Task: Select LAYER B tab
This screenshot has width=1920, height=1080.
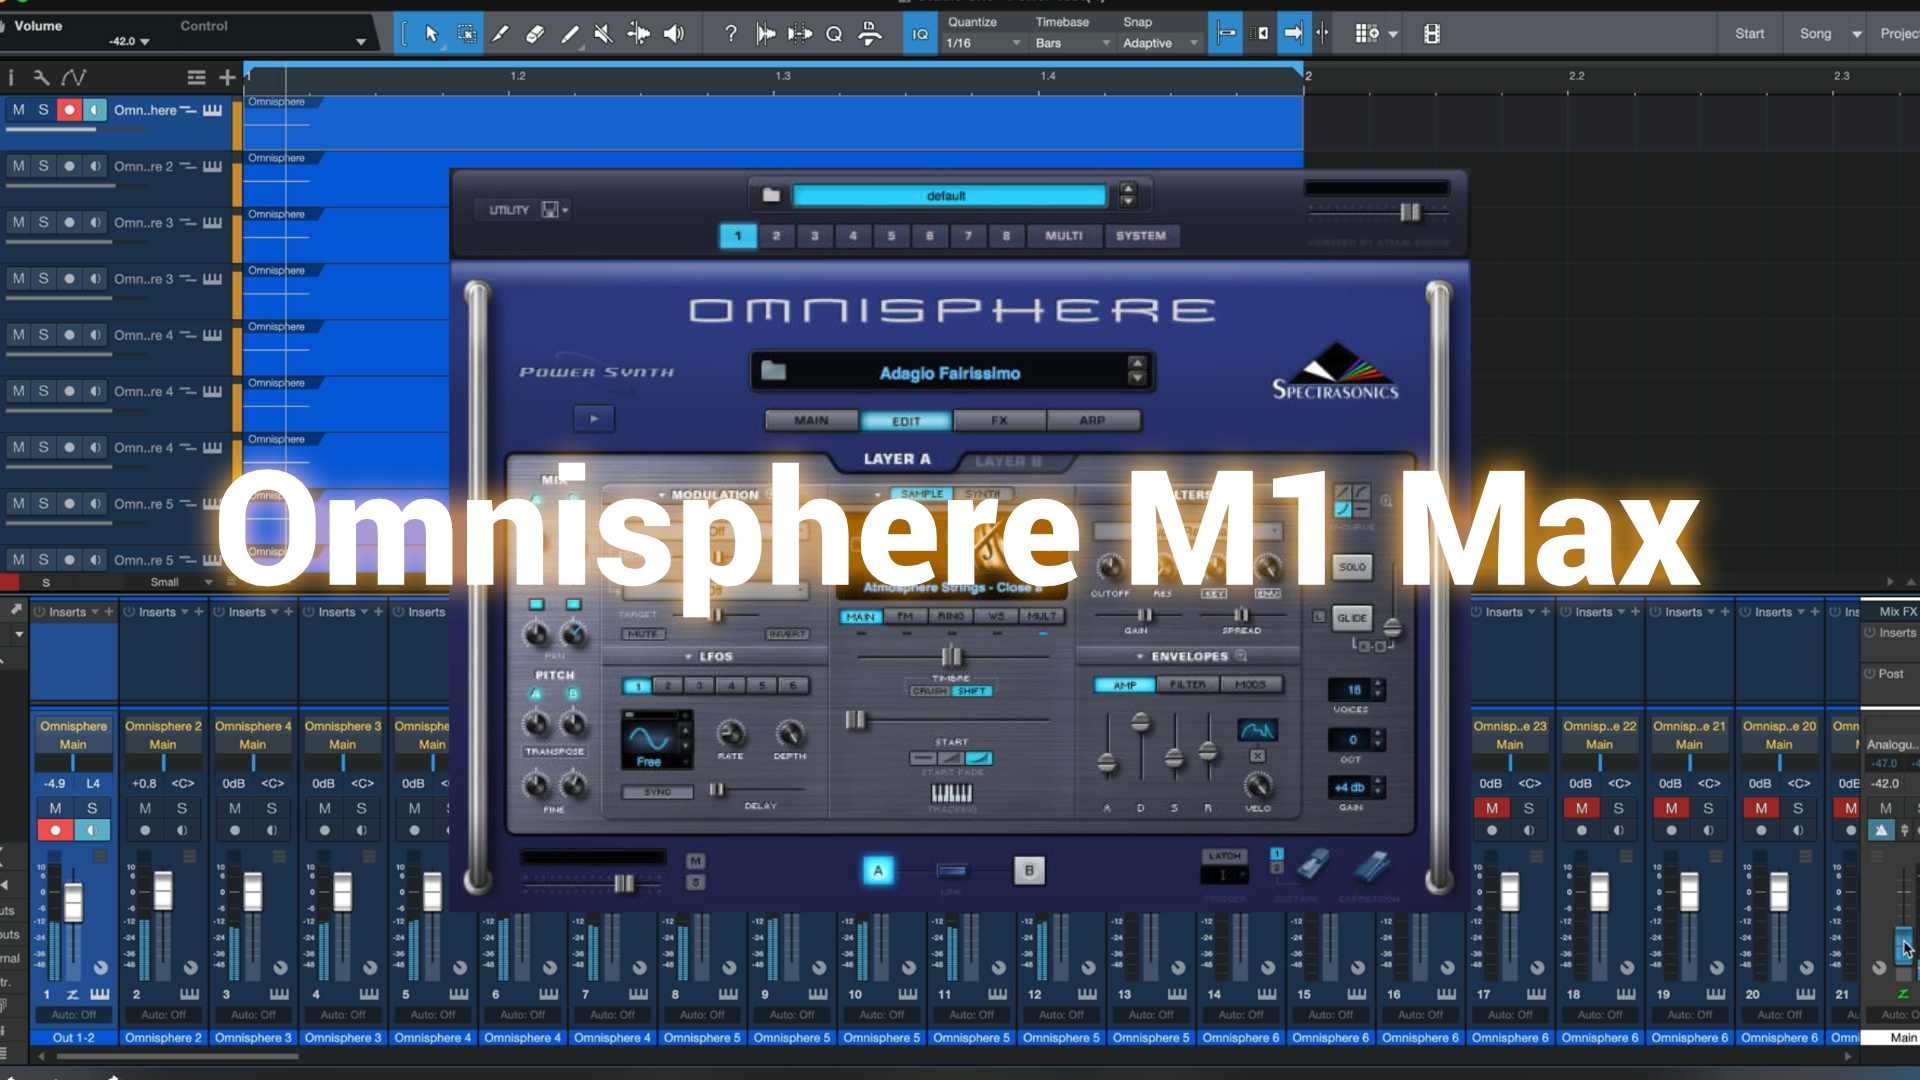Action: point(1008,461)
